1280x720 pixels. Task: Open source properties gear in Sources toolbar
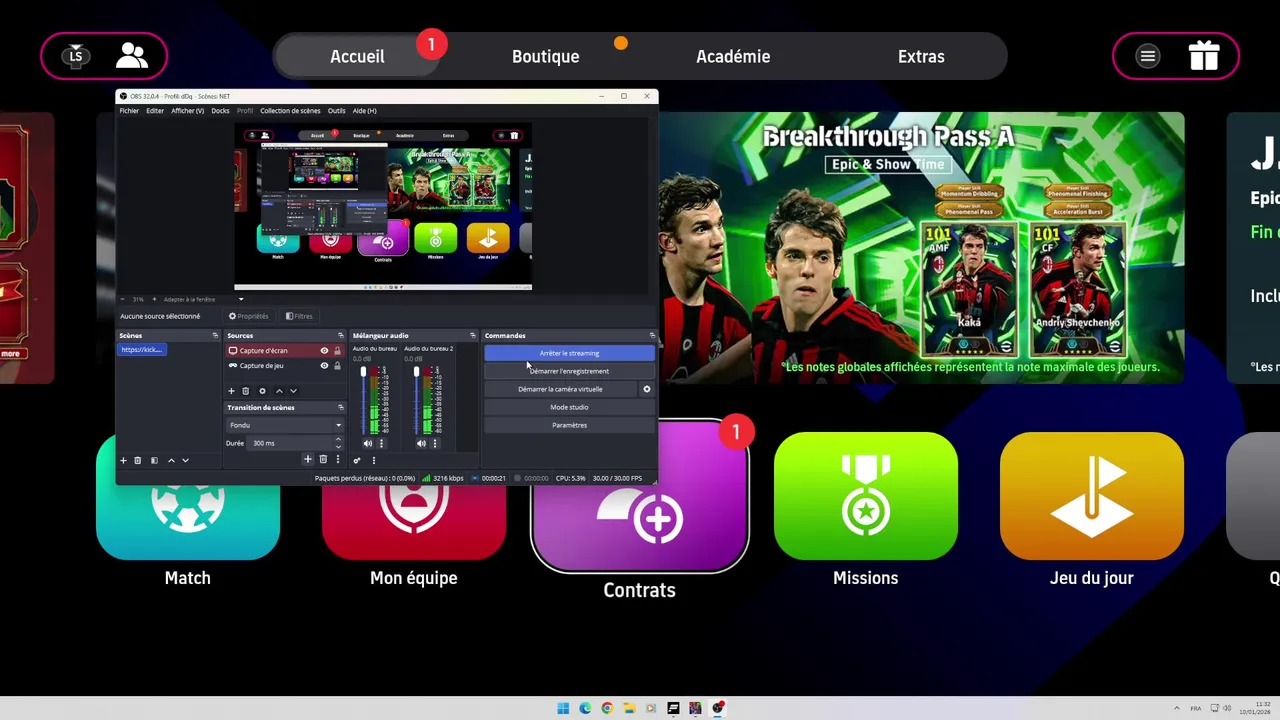point(262,391)
